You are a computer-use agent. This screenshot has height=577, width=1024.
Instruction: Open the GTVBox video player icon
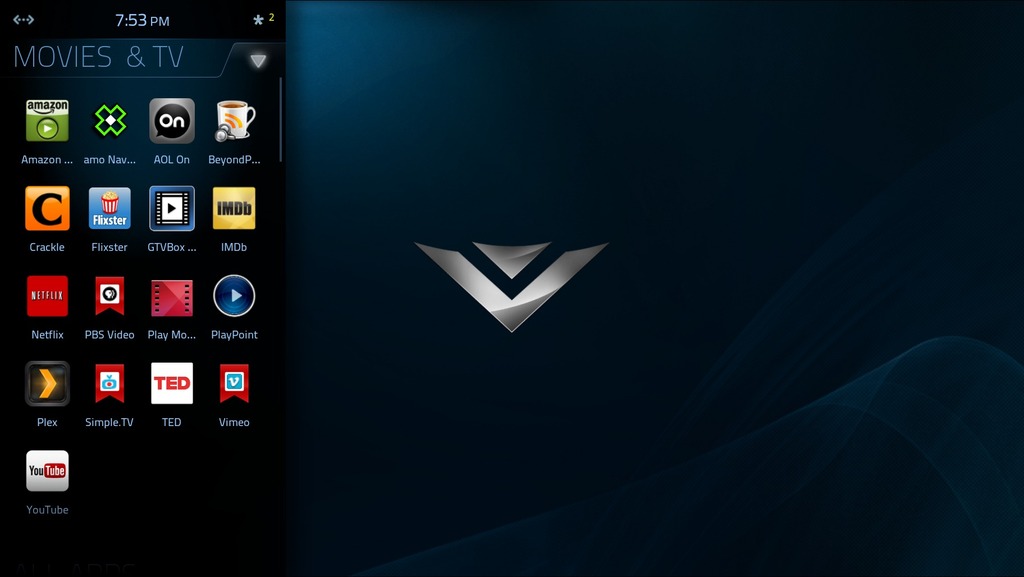(x=172, y=208)
